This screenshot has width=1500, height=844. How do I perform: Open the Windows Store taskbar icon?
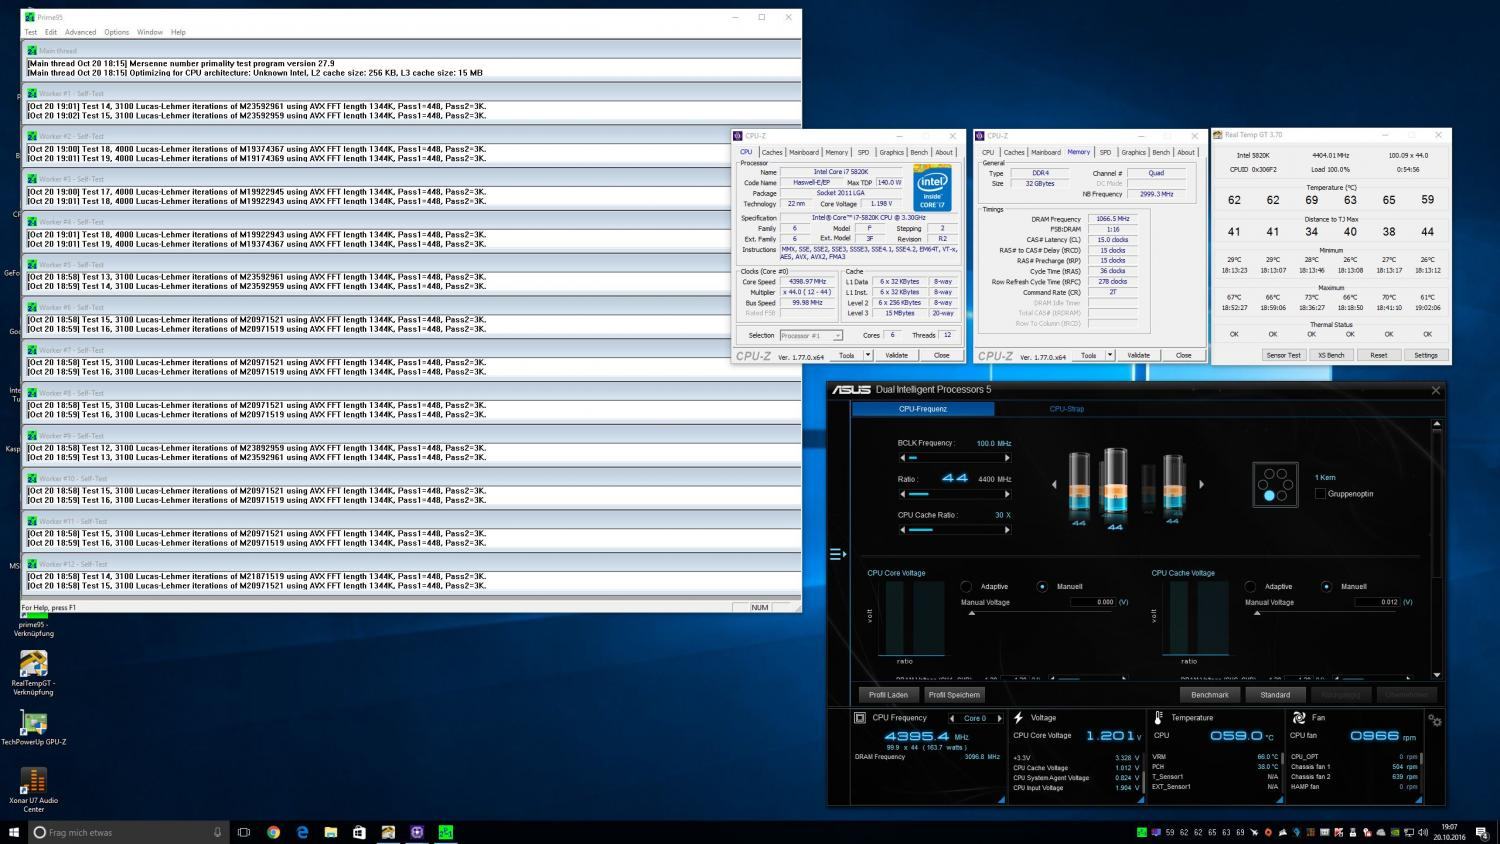pos(359,832)
